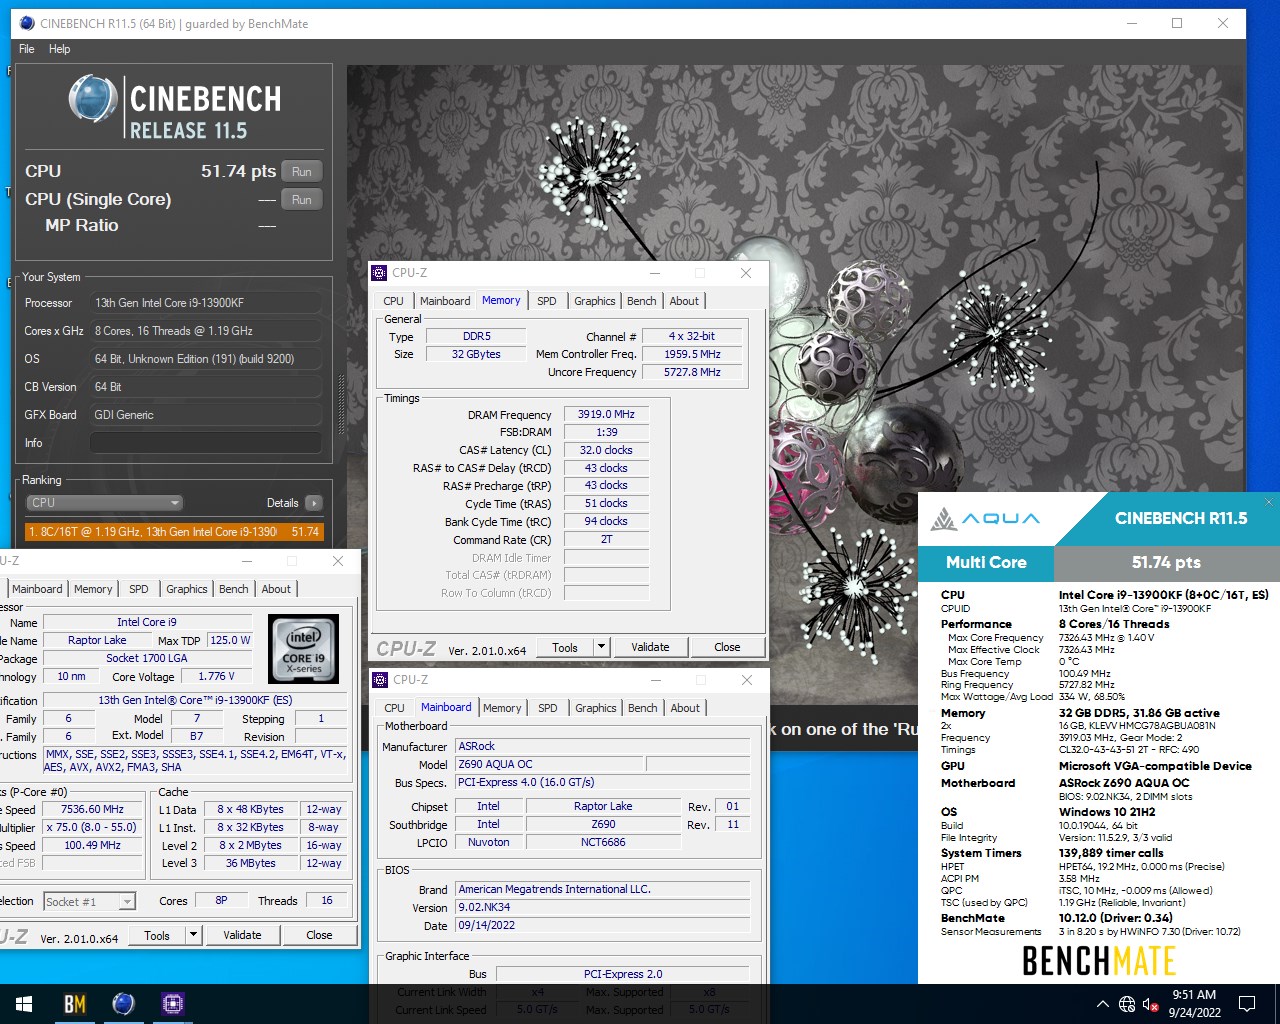Expand Tools dropdown arrow in CPU window
The width and height of the screenshot is (1280, 1024).
(x=194, y=935)
